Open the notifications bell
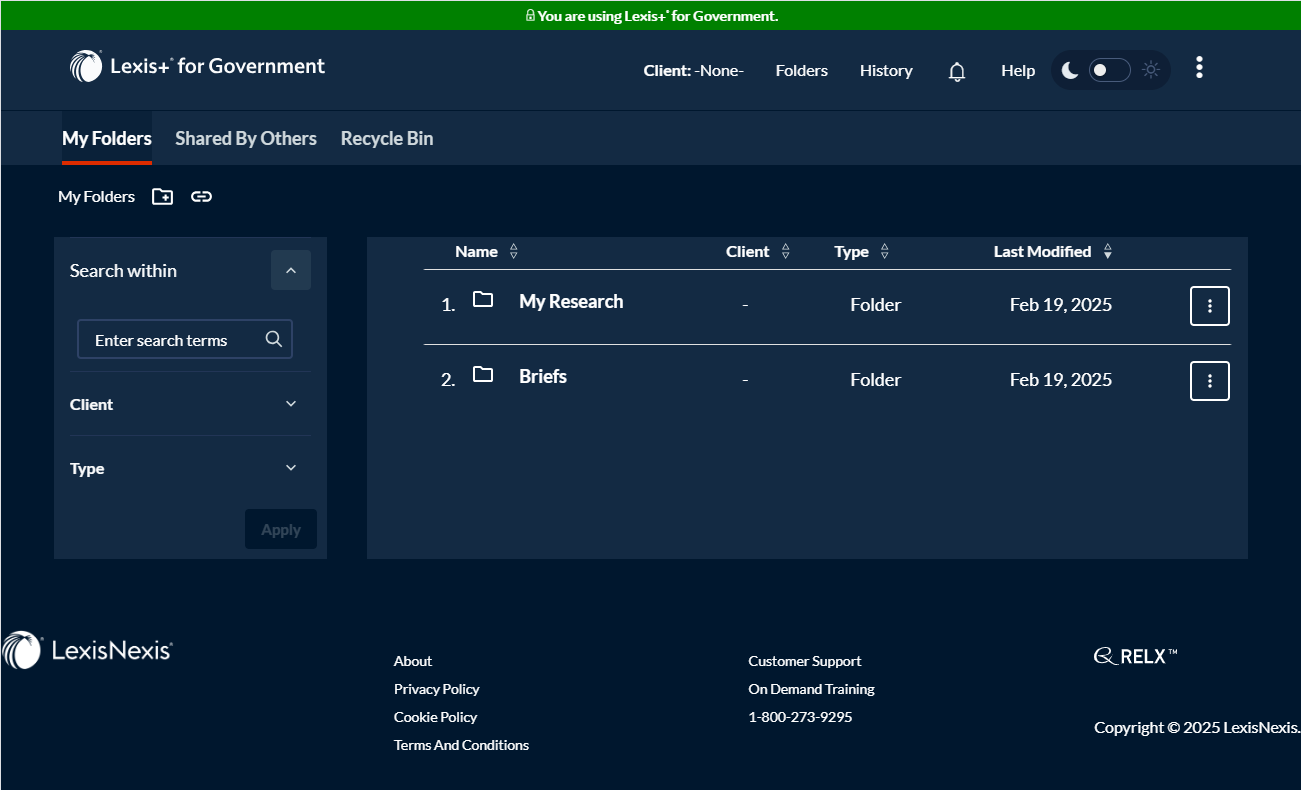1301x790 pixels. 957,72
